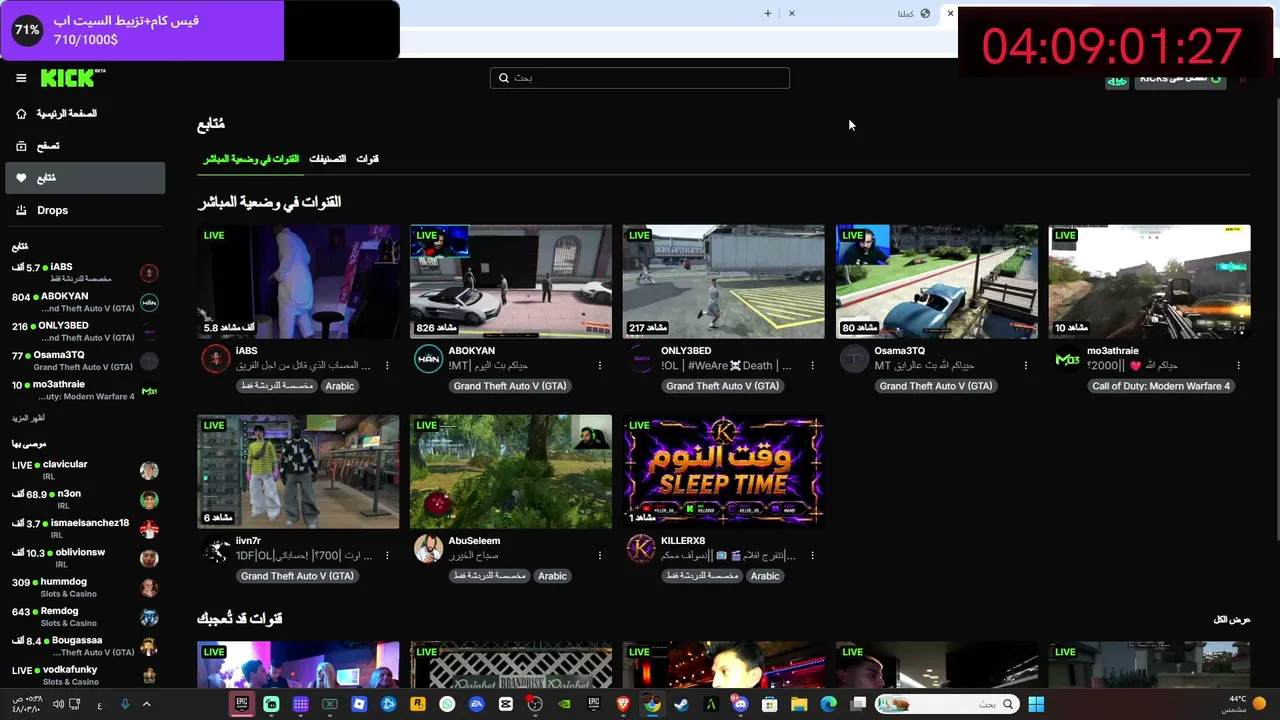Open Bougassaa in recommended sidebar list
The width and height of the screenshot is (1280, 720).
point(85,645)
